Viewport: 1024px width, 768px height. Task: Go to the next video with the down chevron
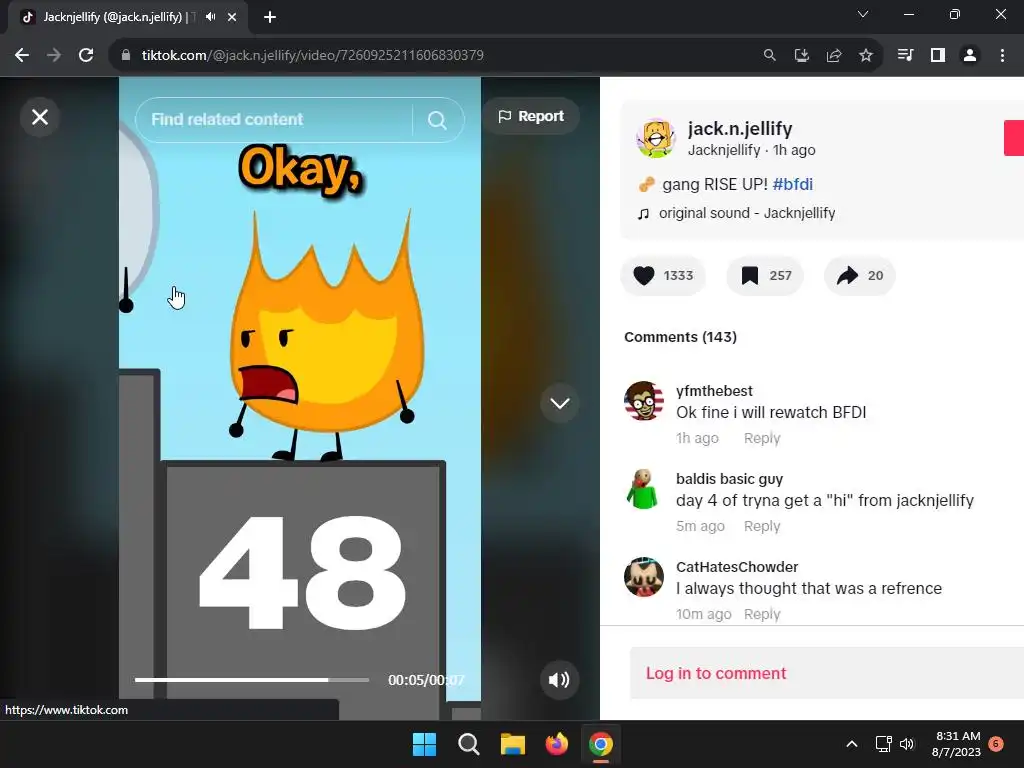point(560,404)
